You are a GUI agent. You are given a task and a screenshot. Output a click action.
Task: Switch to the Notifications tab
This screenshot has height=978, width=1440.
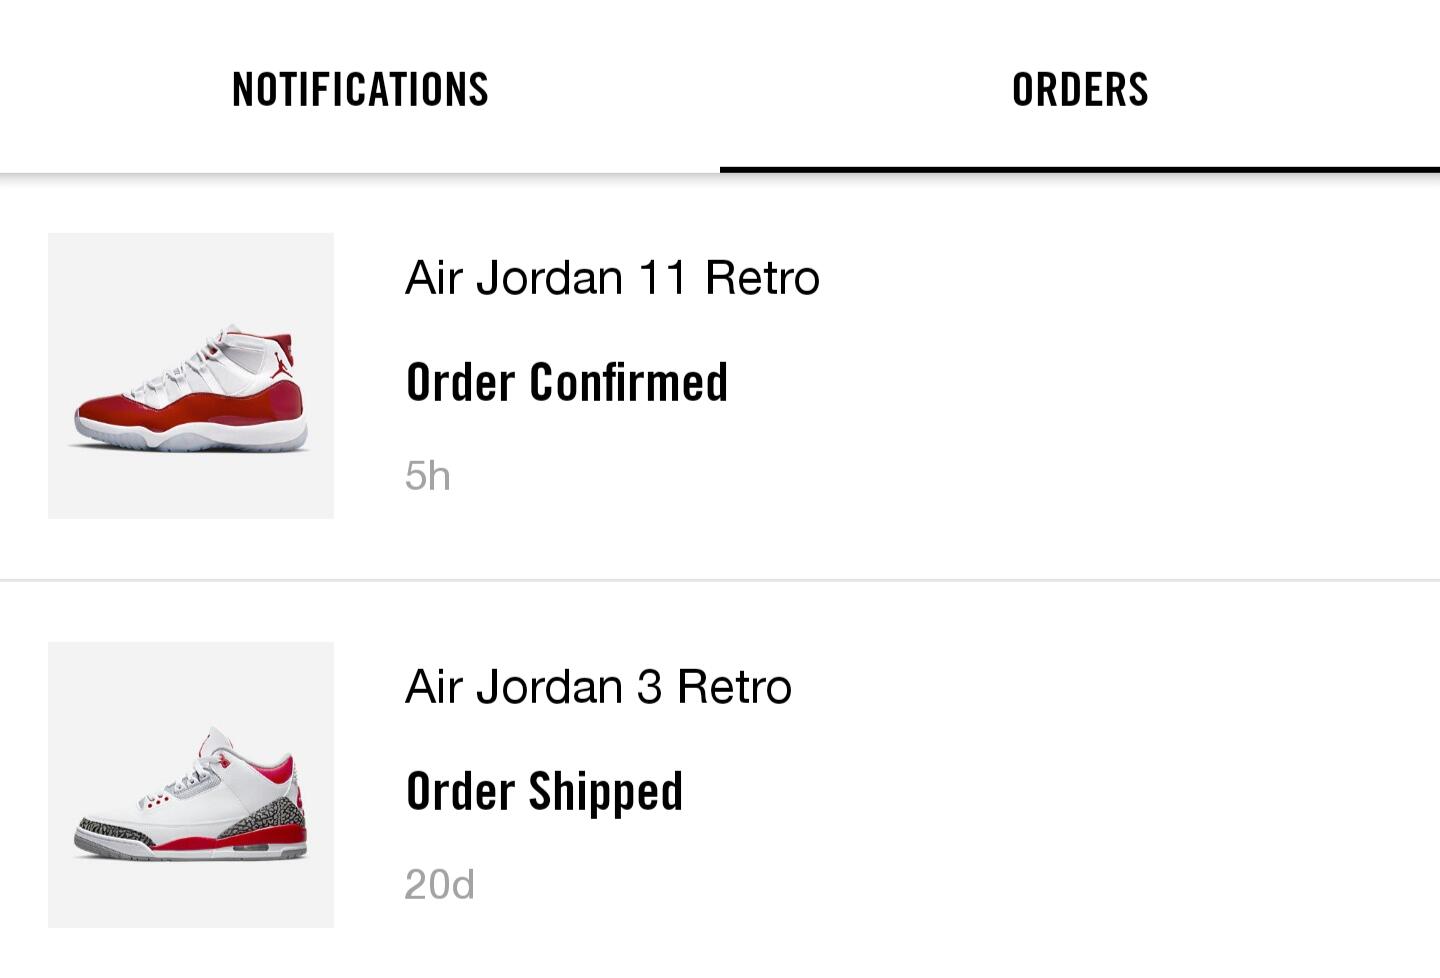(360, 90)
